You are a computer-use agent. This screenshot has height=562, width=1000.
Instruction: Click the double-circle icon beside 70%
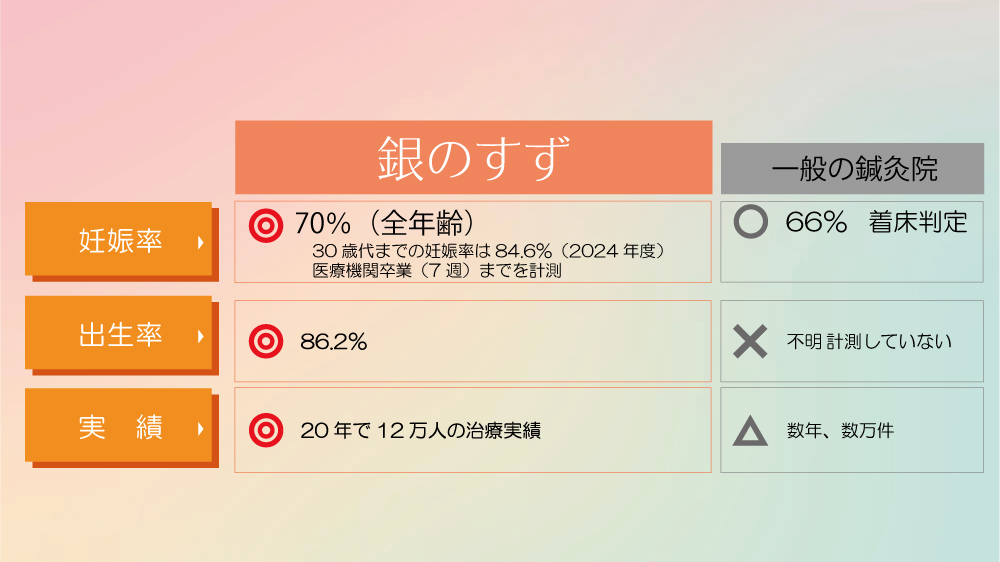[x=265, y=226]
